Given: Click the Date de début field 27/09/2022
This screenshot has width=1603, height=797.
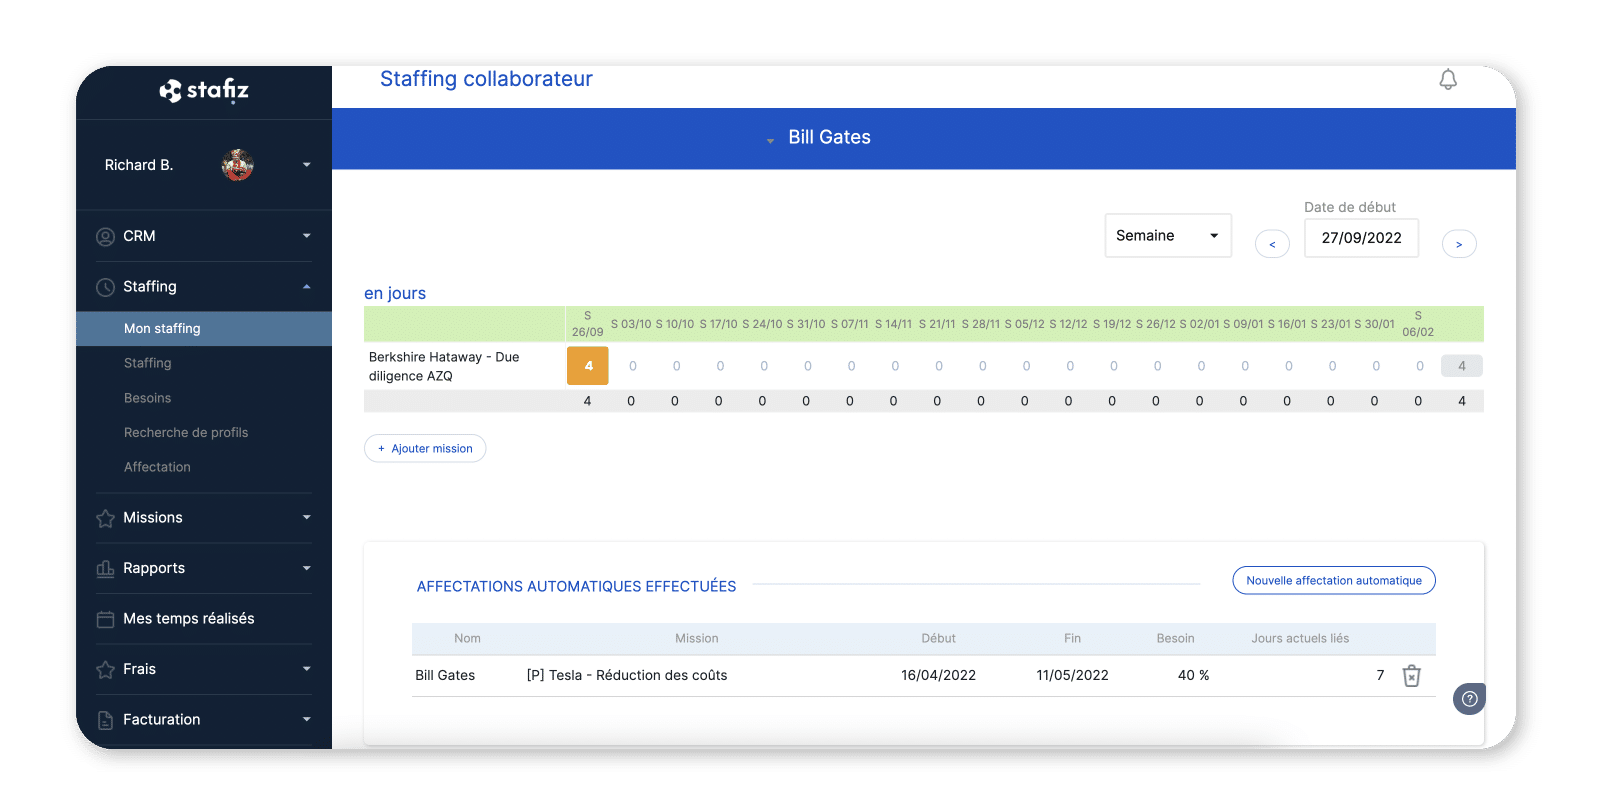Looking at the screenshot, I should 1361,238.
